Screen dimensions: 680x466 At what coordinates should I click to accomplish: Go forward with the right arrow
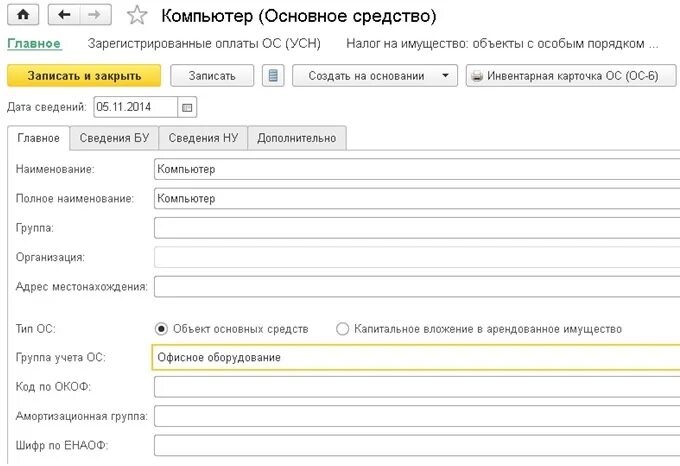[x=95, y=16]
